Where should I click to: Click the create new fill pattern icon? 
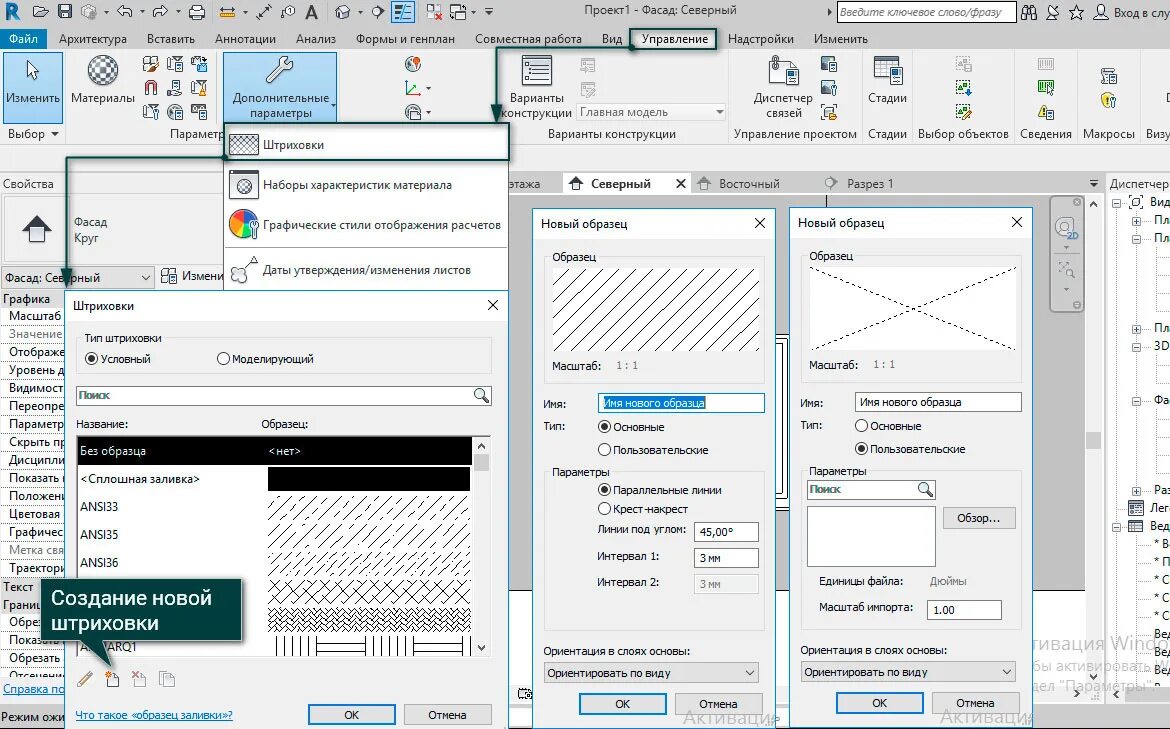click(113, 679)
